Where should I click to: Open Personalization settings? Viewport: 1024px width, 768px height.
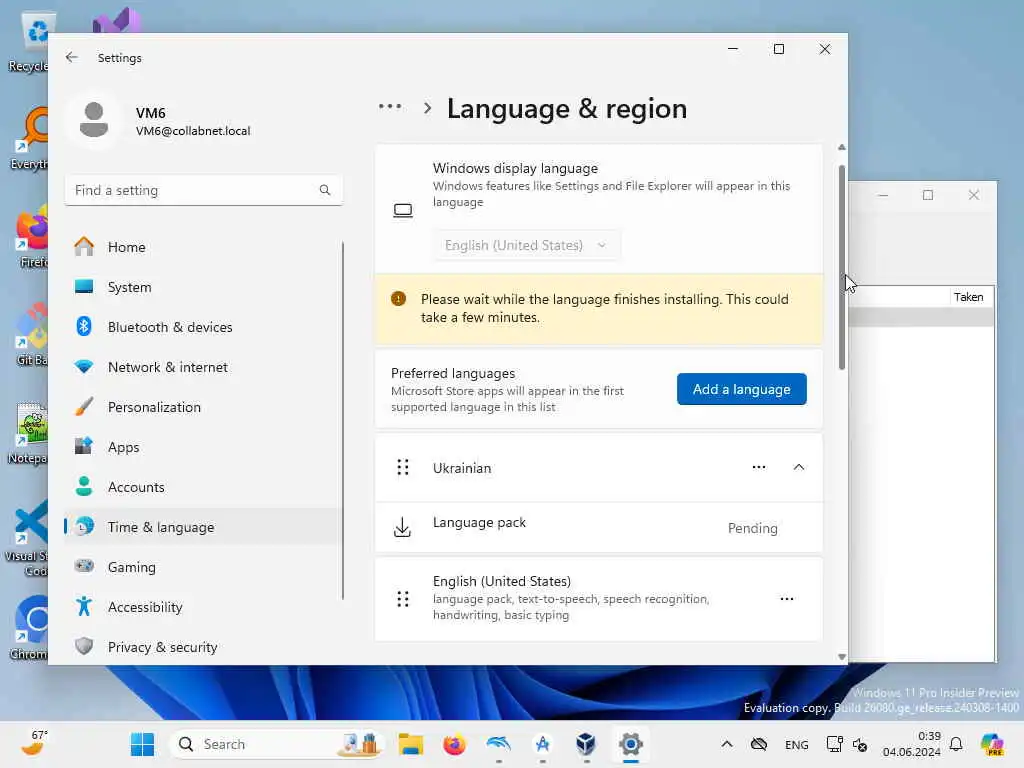(204, 407)
